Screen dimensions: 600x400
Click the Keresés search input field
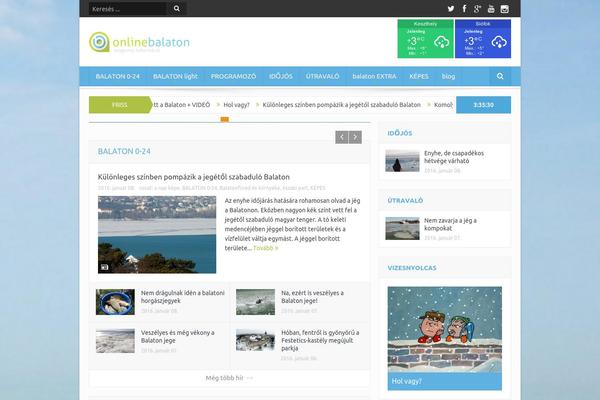tap(128, 8)
